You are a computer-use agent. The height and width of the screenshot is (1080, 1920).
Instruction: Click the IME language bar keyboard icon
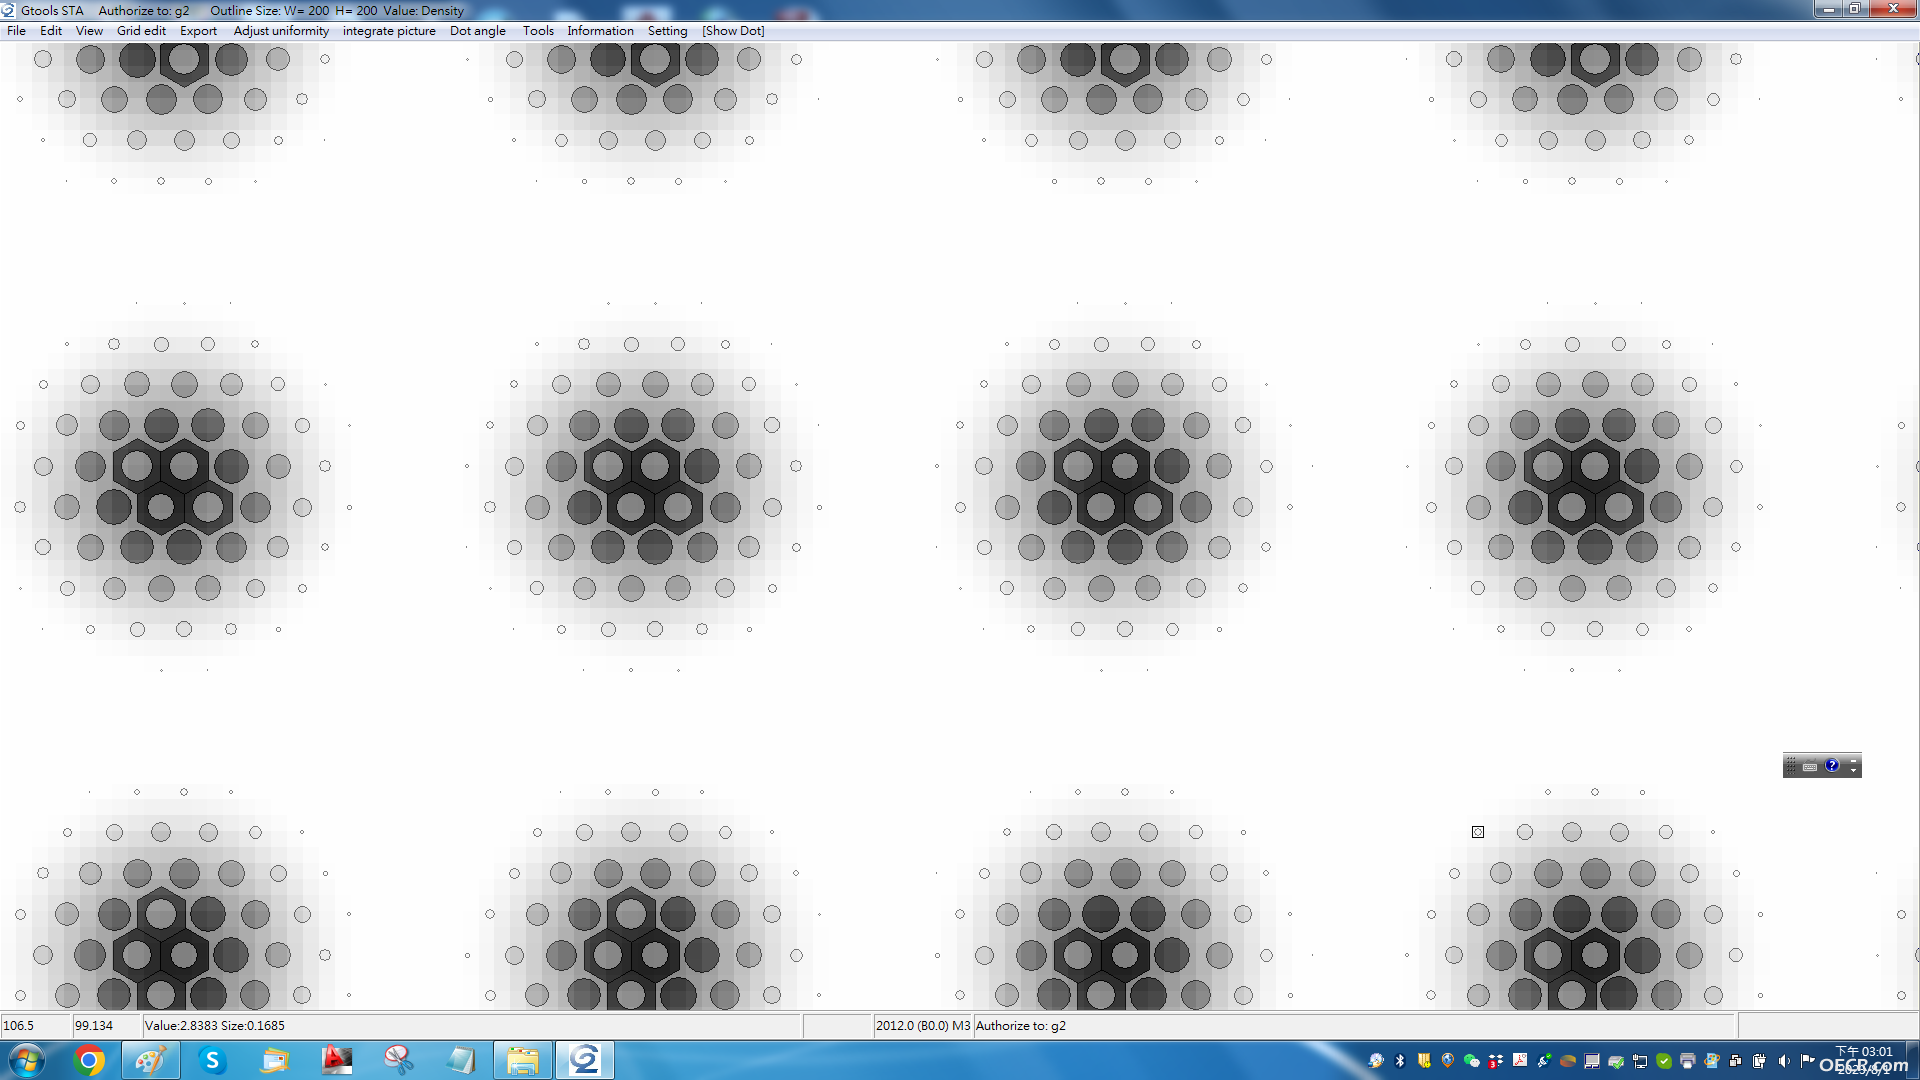click(x=1810, y=766)
